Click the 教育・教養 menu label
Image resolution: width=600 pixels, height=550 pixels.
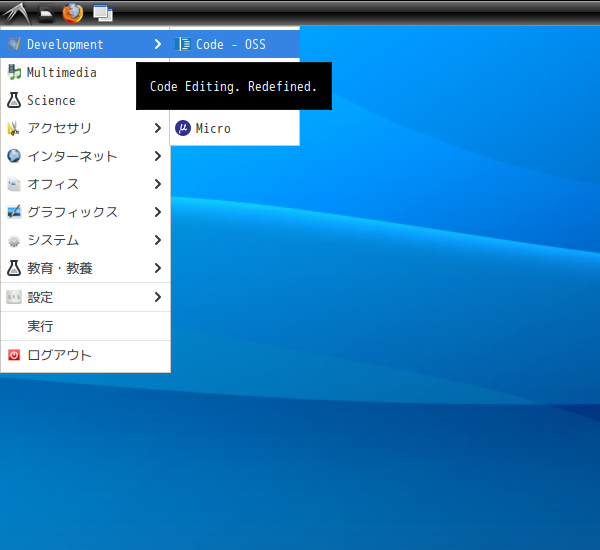tap(60, 268)
